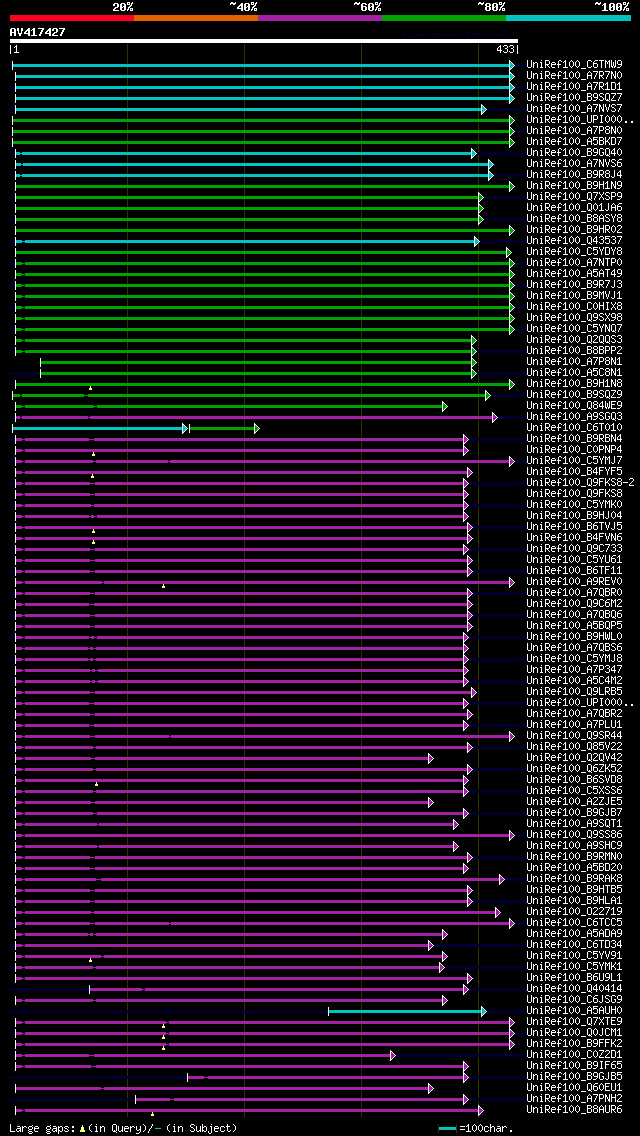Screen dimensions: 640x1136
Task: Select the UniRef100_A9REV0 label
Action: tap(574, 582)
